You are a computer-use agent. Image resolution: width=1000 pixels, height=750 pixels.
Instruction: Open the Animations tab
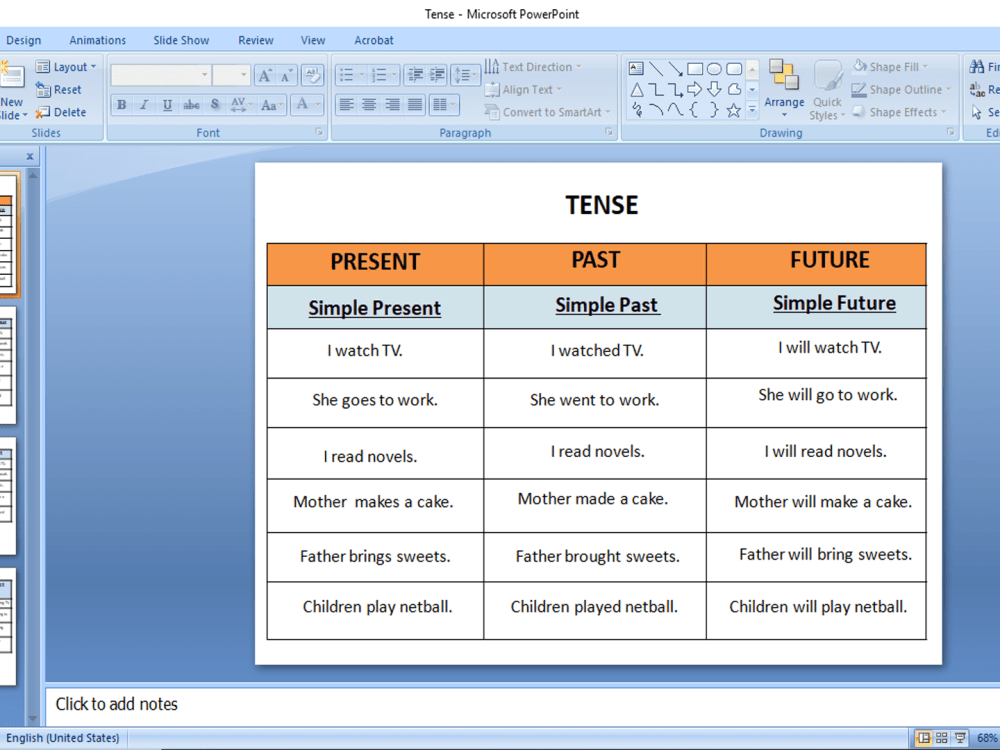(98, 40)
